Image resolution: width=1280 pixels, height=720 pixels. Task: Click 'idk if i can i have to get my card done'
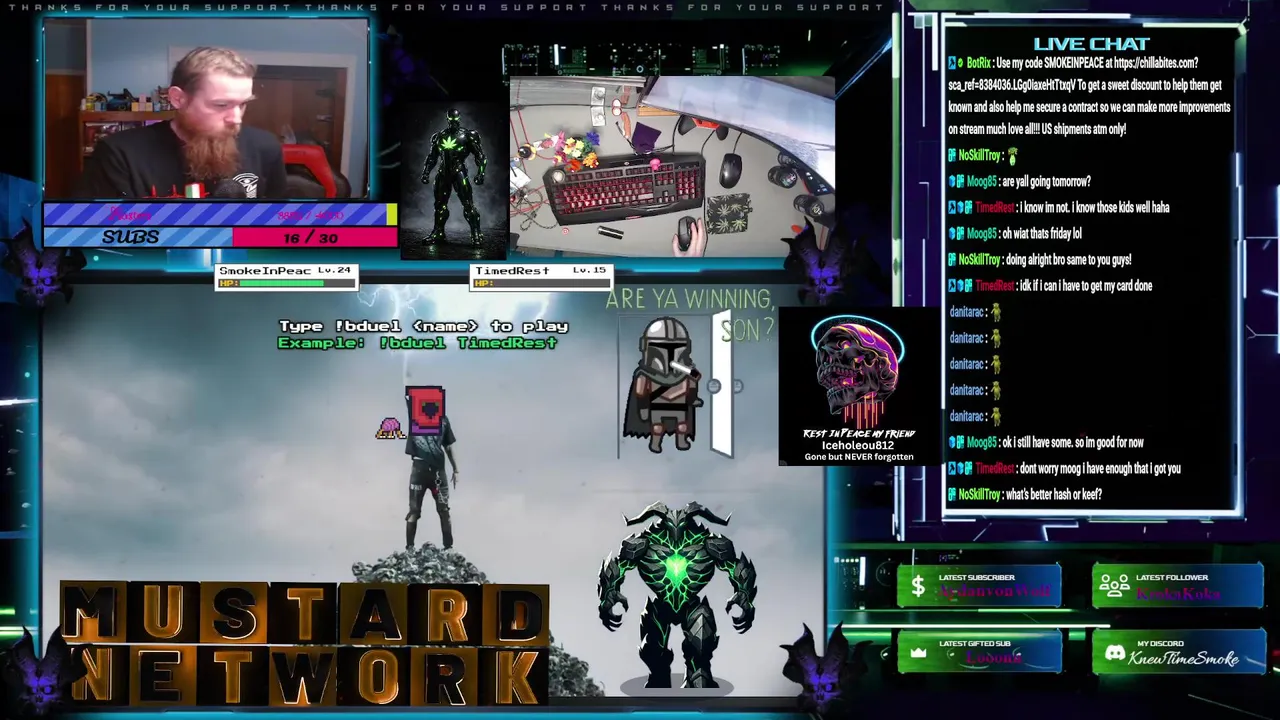[1086, 286]
